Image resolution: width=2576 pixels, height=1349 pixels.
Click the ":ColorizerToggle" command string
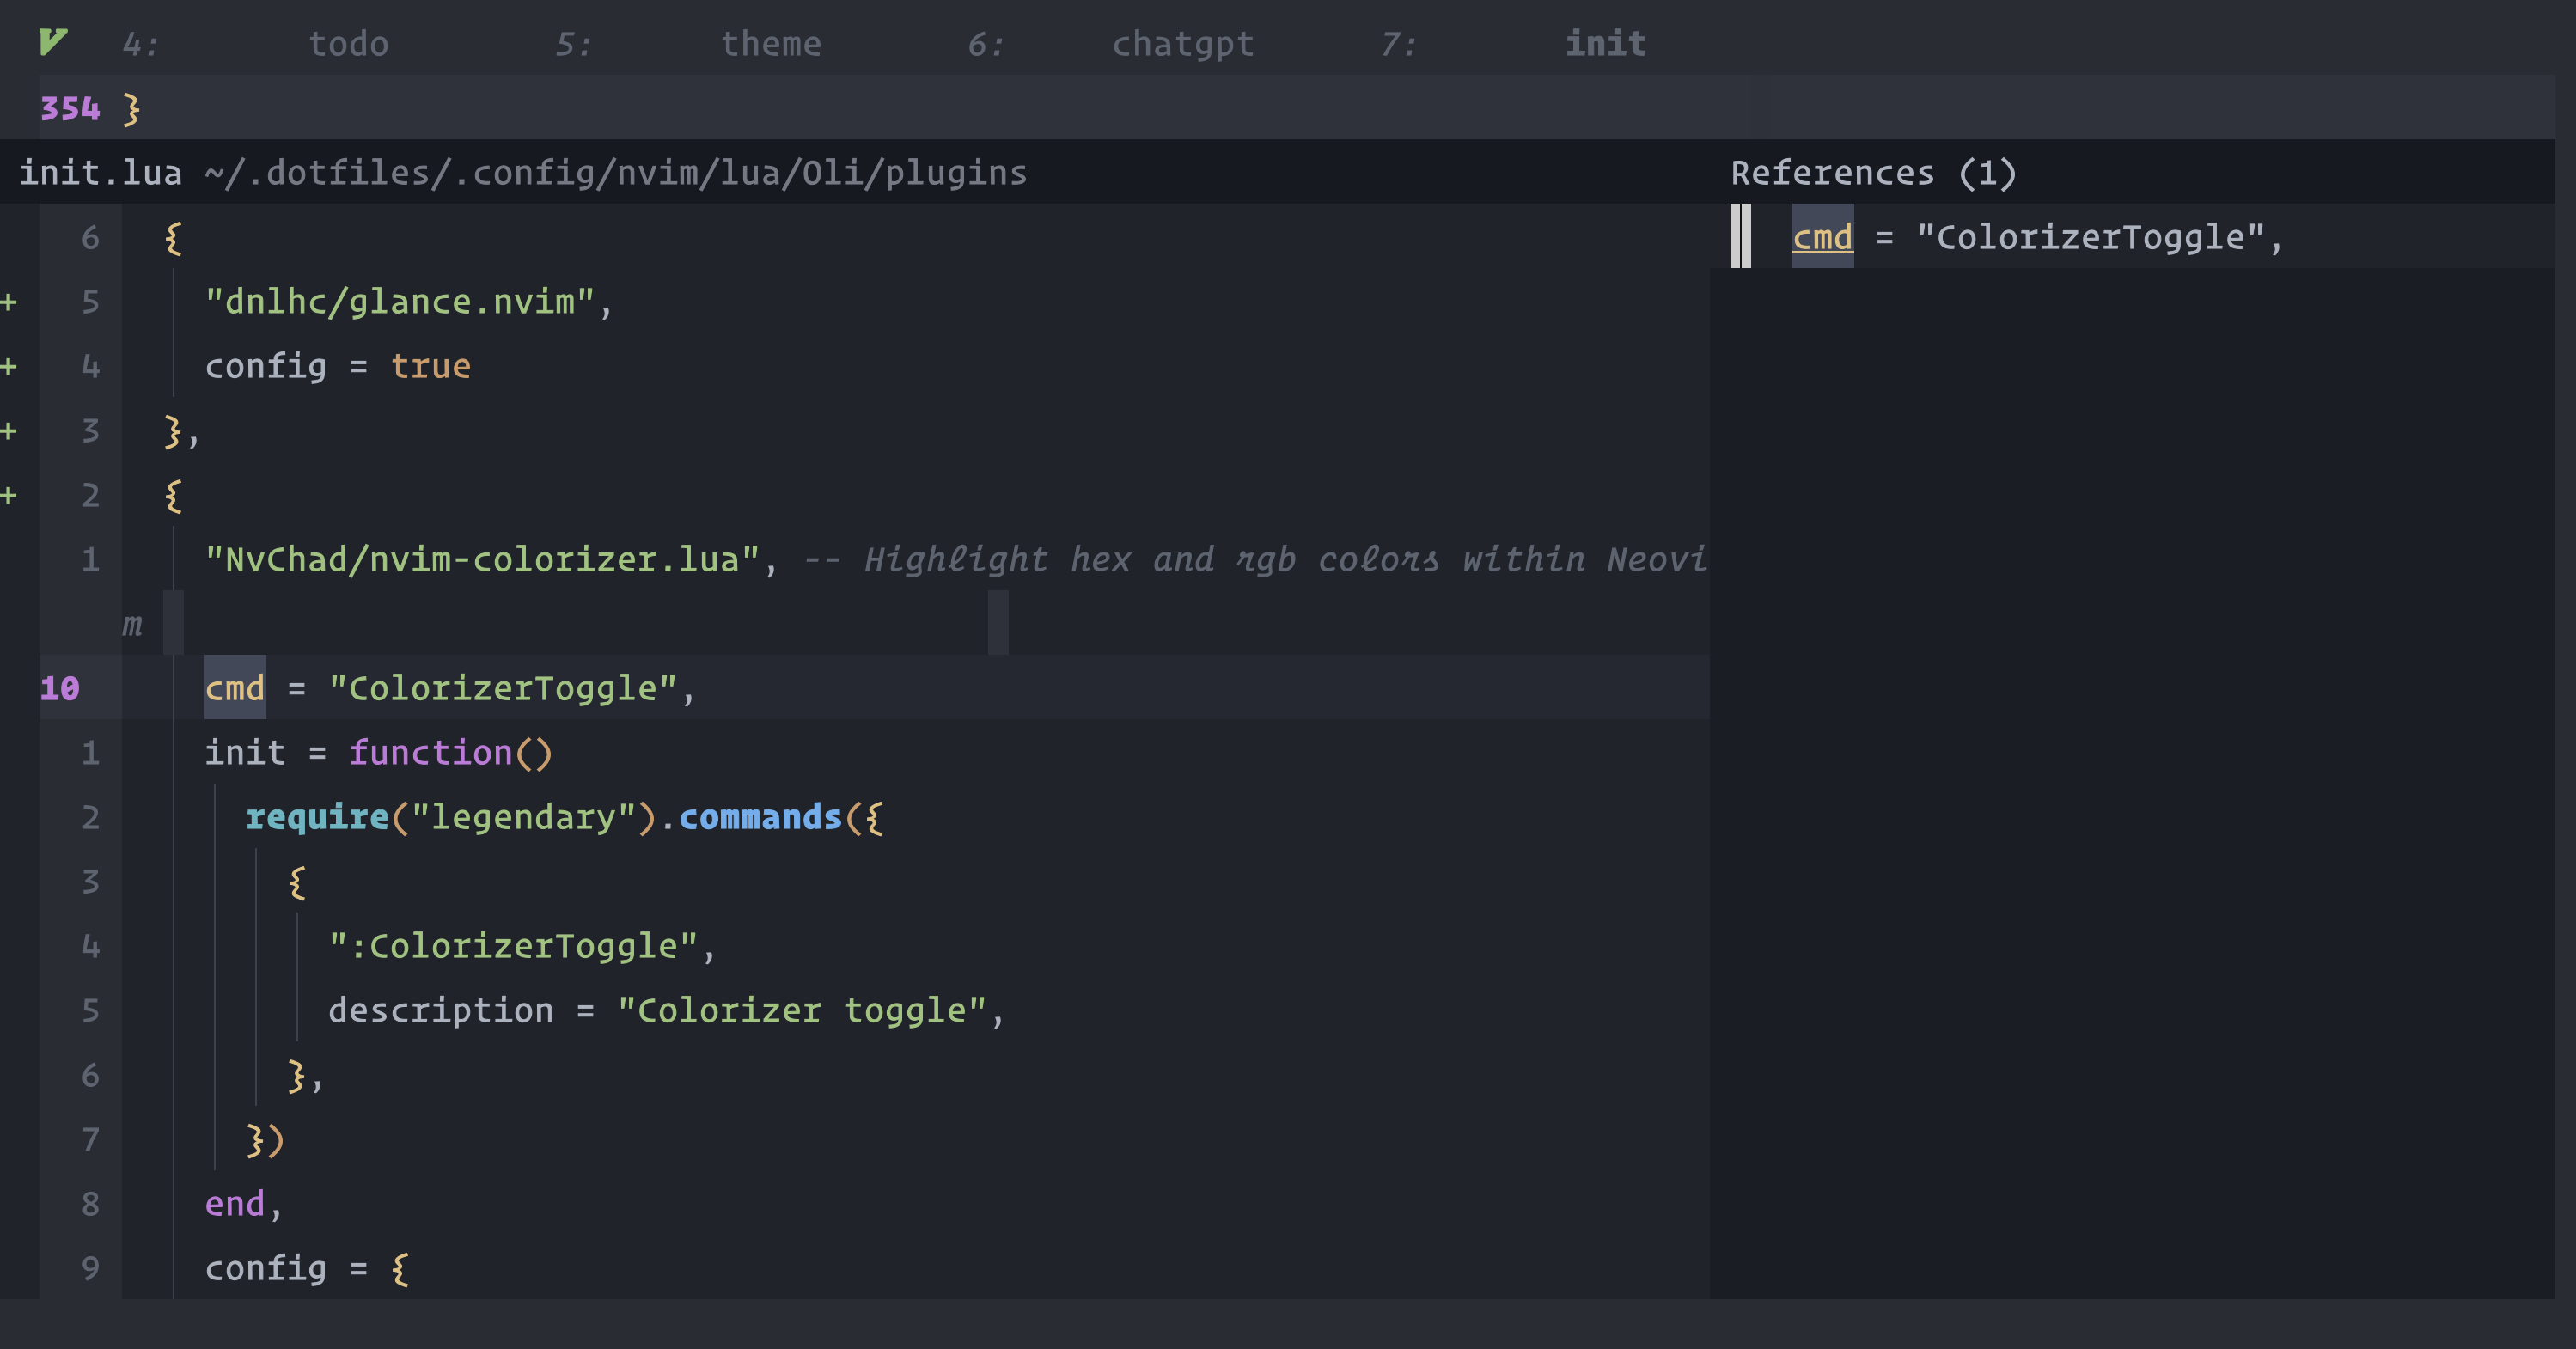click(520, 945)
